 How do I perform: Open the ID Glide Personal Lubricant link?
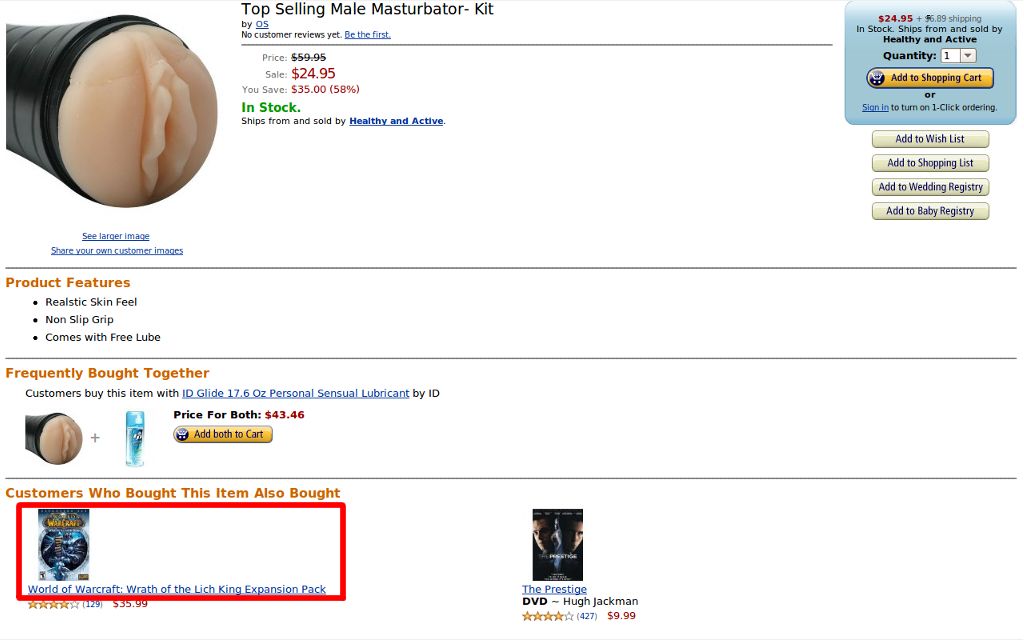click(x=295, y=393)
